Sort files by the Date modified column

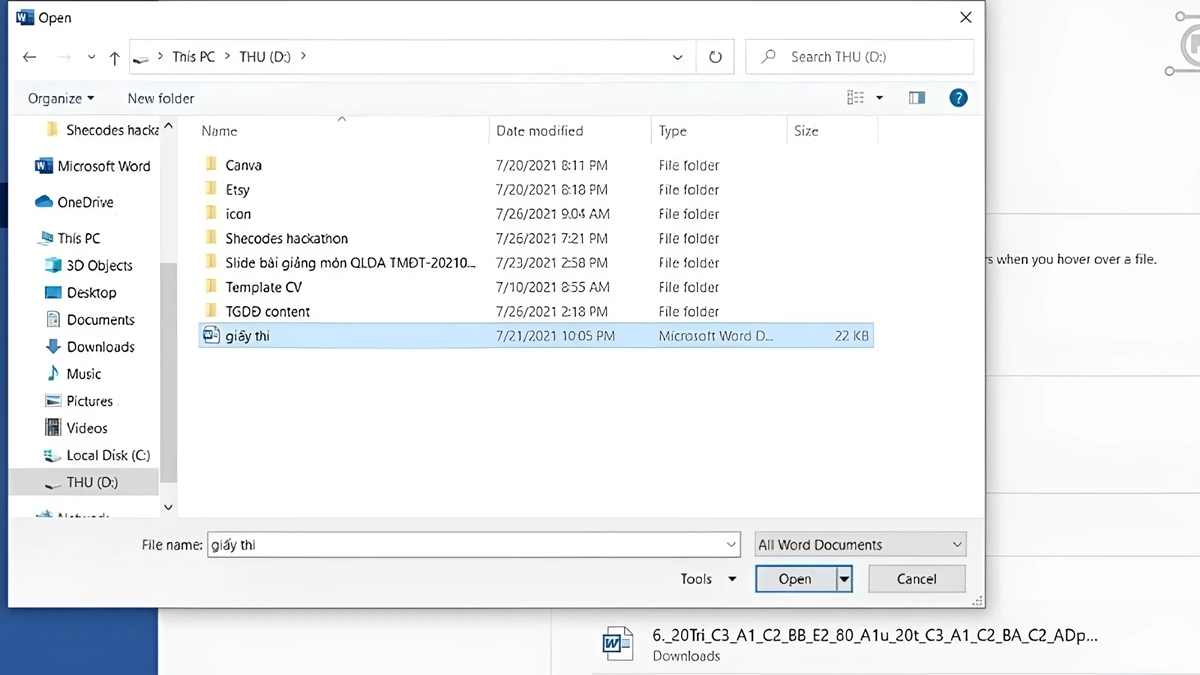pyautogui.click(x=540, y=130)
